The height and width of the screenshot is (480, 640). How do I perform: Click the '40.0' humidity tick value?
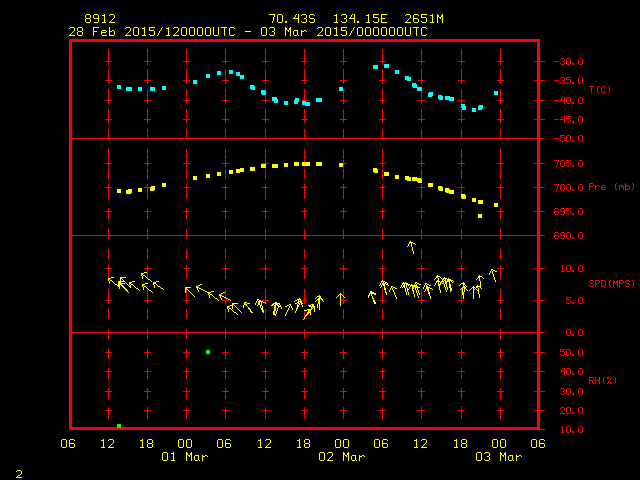[x=571, y=372]
